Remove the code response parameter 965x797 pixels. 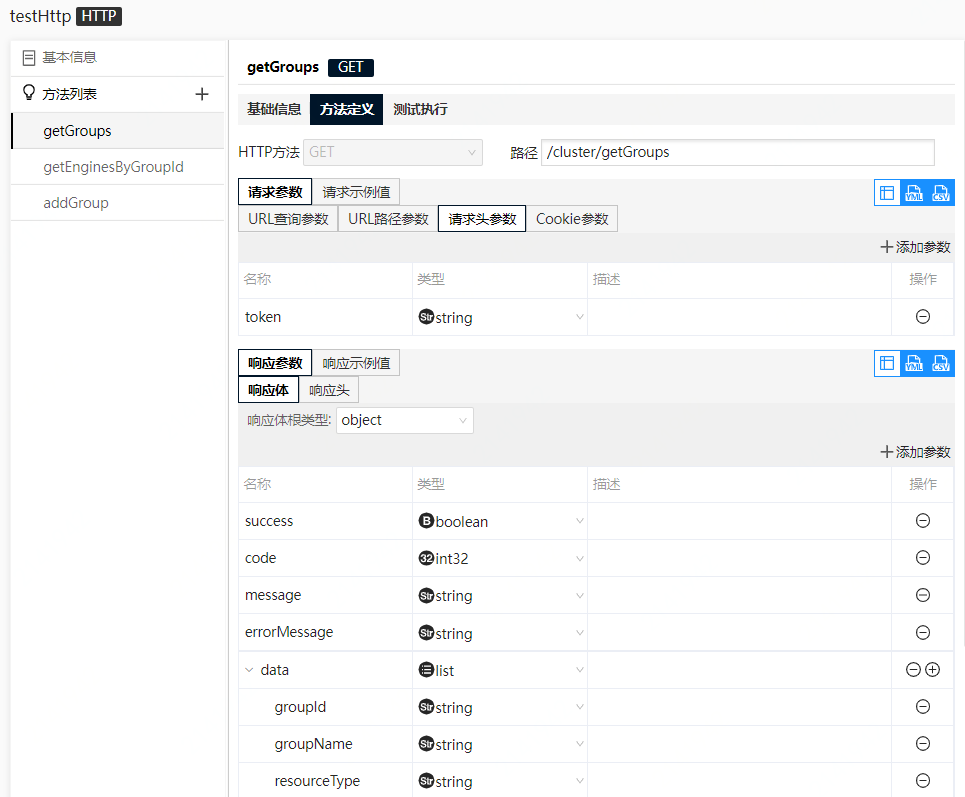923,558
